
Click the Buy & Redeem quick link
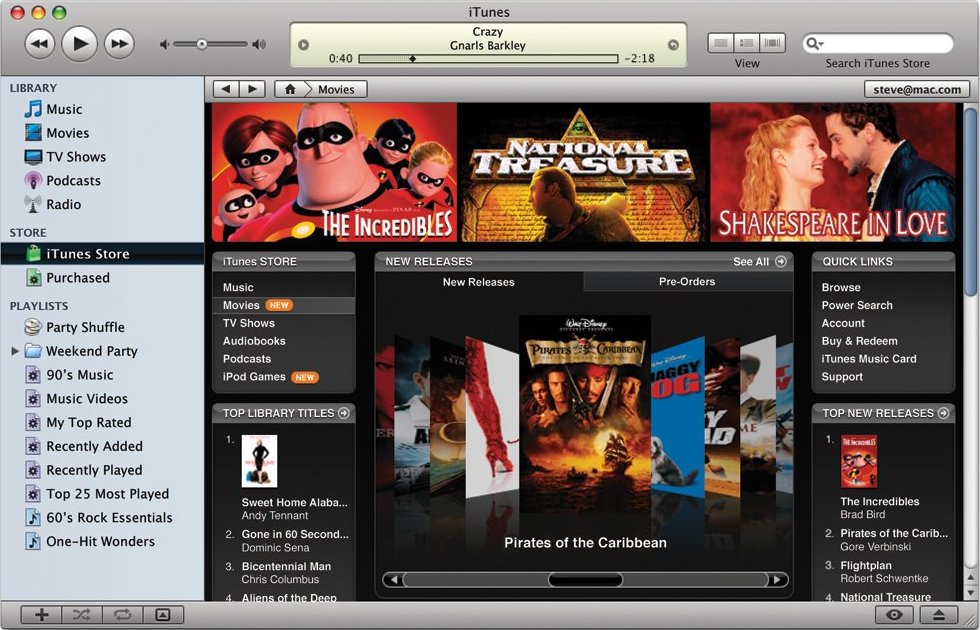pos(859,341)
